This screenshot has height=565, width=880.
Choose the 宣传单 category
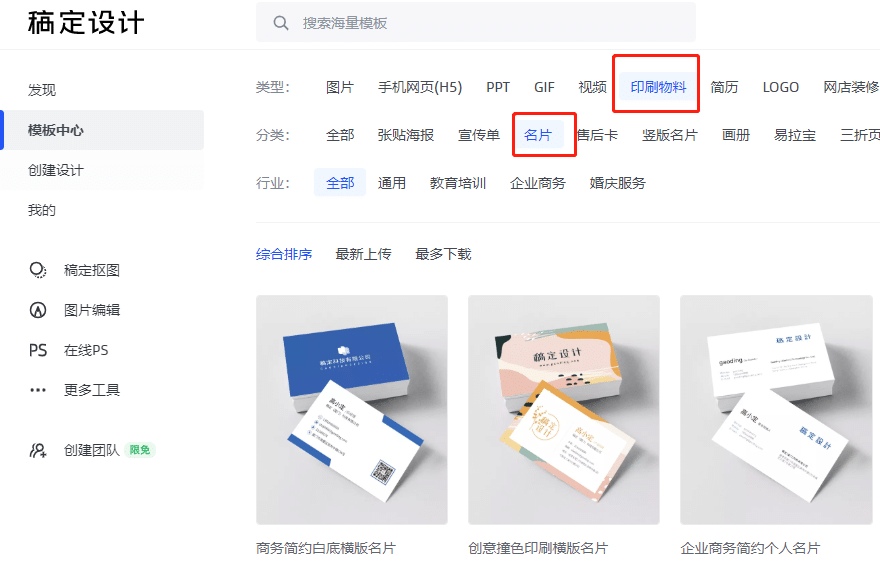(479, 135)
